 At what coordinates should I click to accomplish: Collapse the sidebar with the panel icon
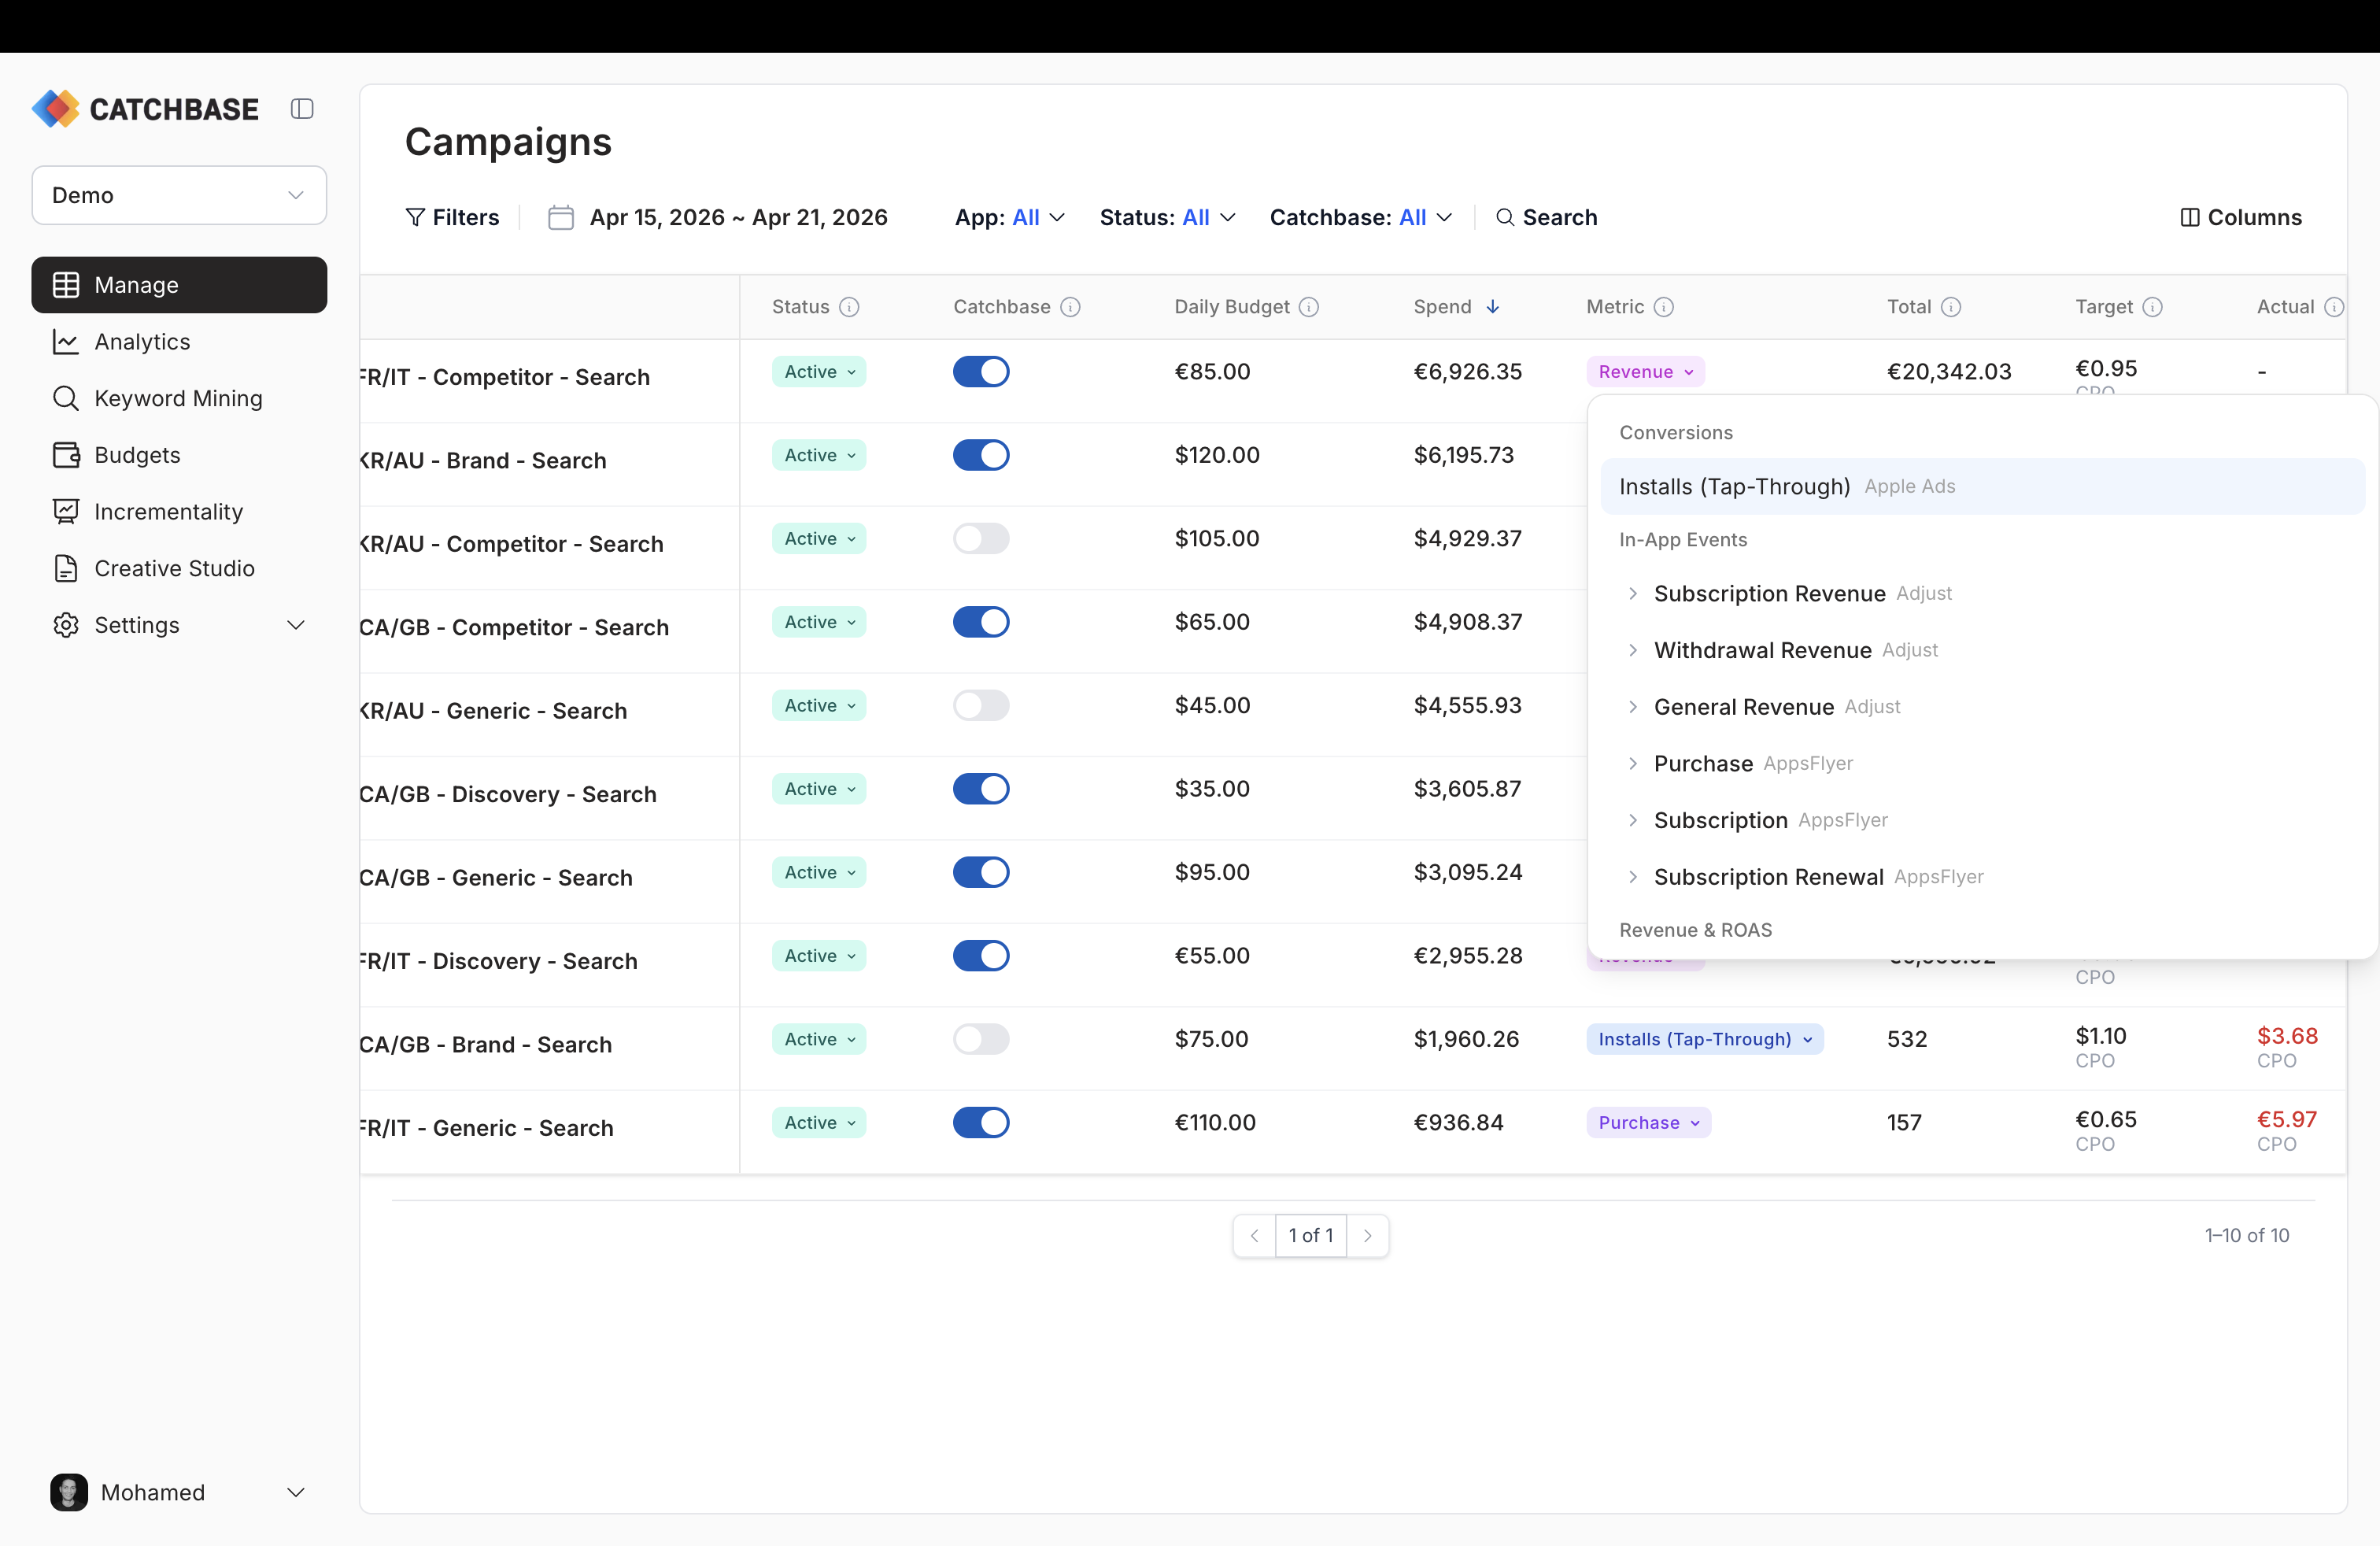[x=303, y=108]
